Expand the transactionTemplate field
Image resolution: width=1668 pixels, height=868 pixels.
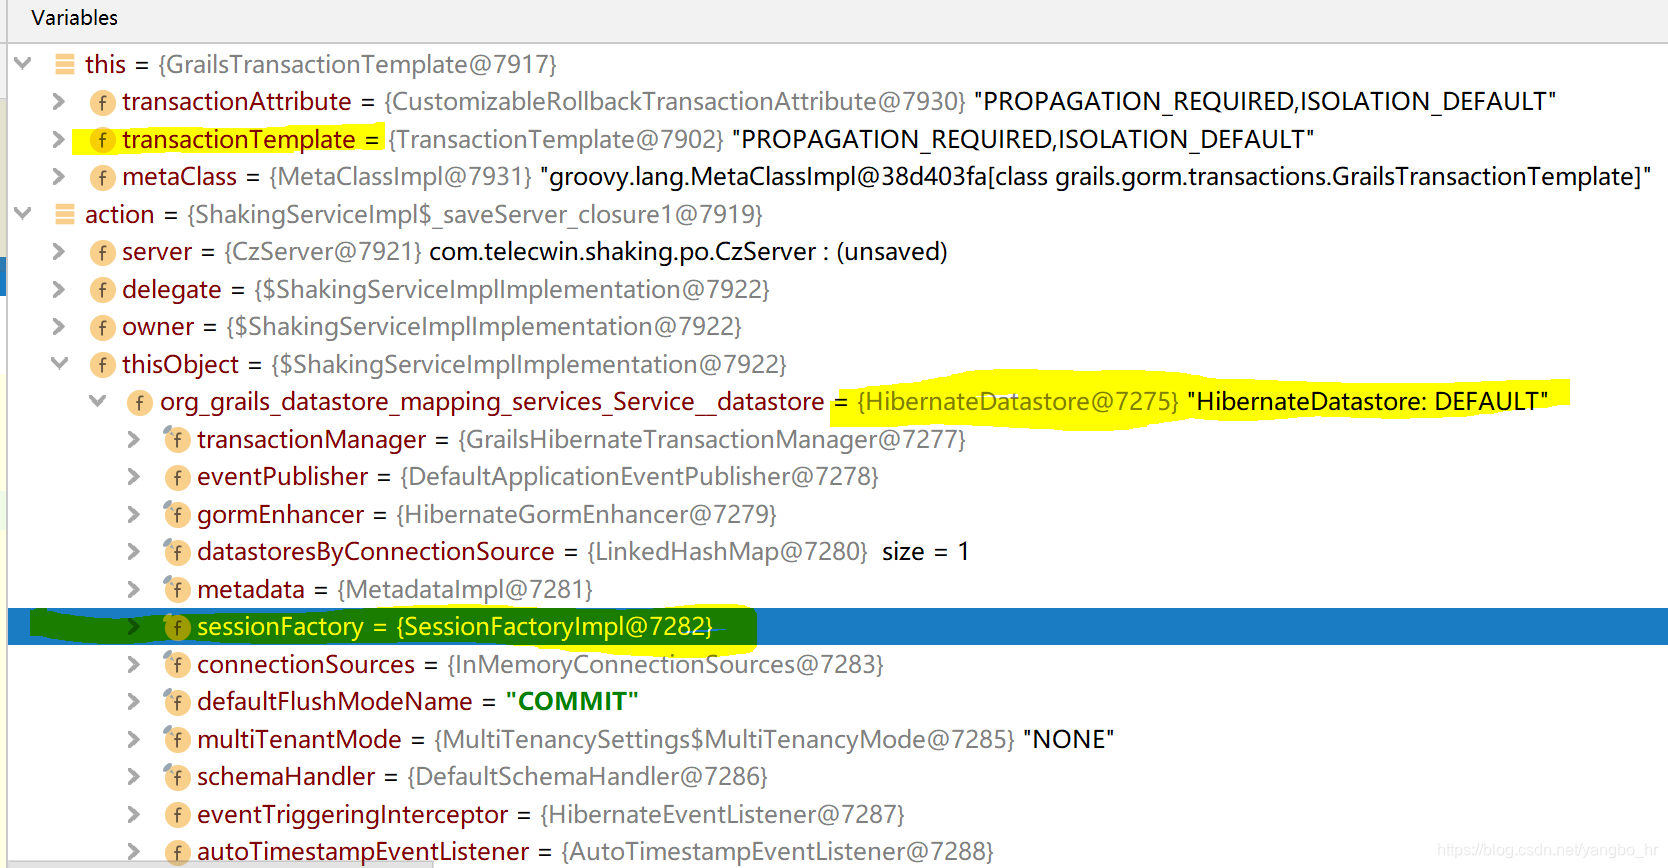[x=59, y=139]
